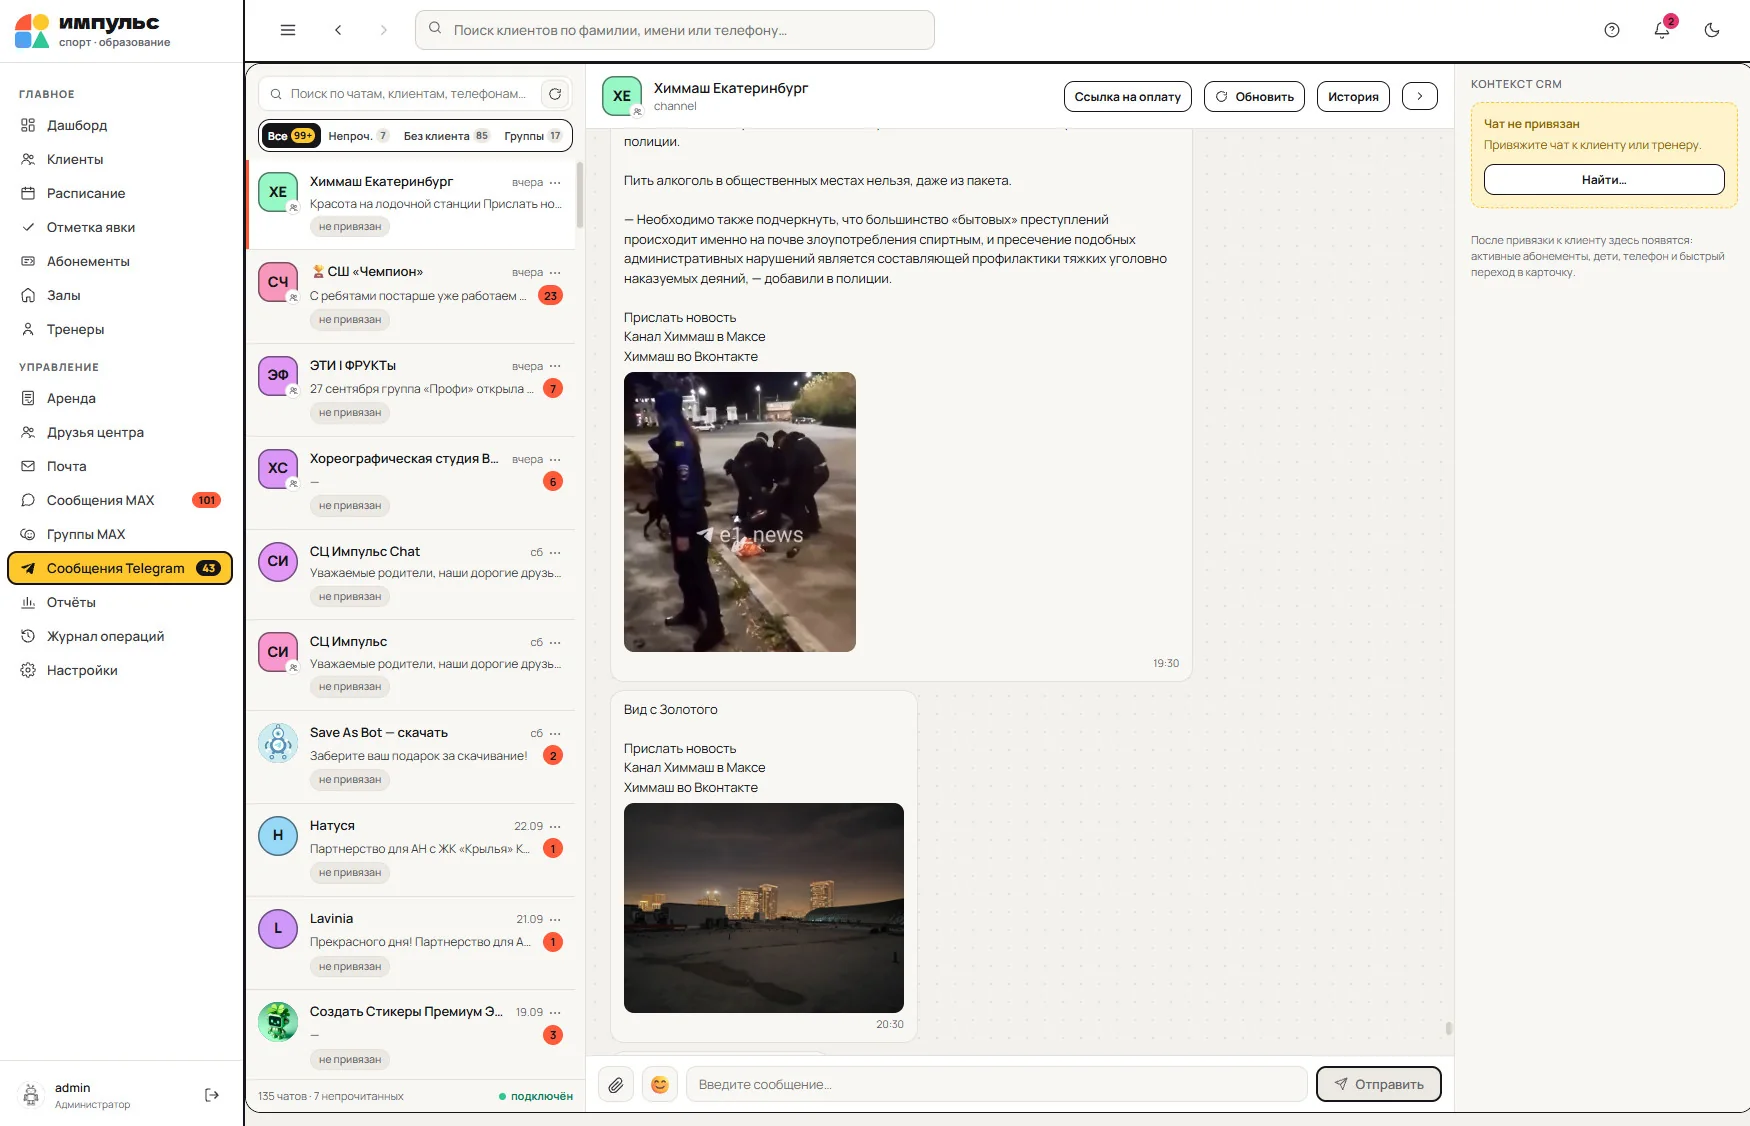Image resolution: width=1750 pixels, height=1126 pixels.
Task: Open more options for Химмаш Екатеринбург chat
Action: pos(555,183)
